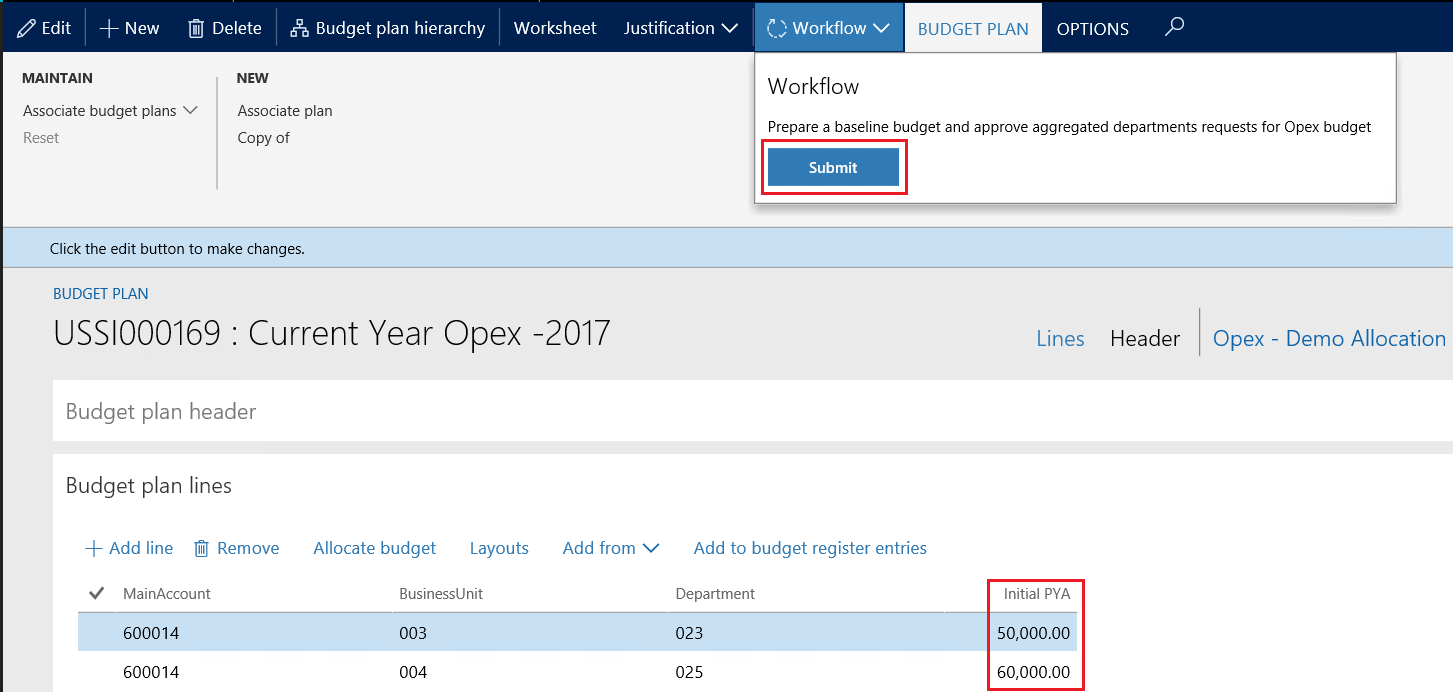Click the Remove trash icon in grid toolbar
Image resolution: width=1453 pixels, height=693 pixels.
pyautogui.click(x=200, y=547)
